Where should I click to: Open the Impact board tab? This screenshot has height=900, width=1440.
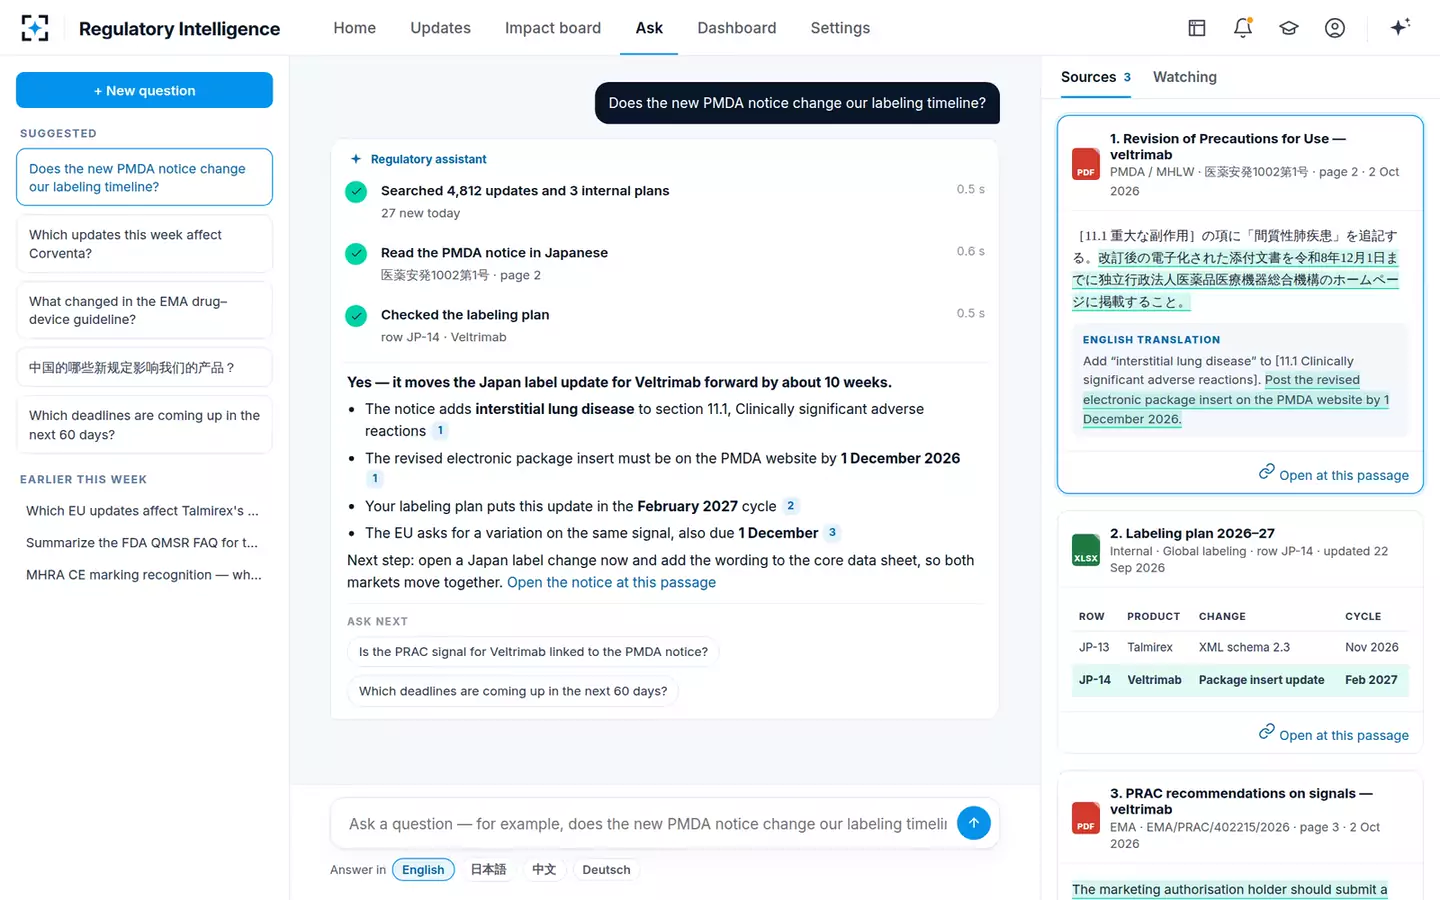[553, 28]
